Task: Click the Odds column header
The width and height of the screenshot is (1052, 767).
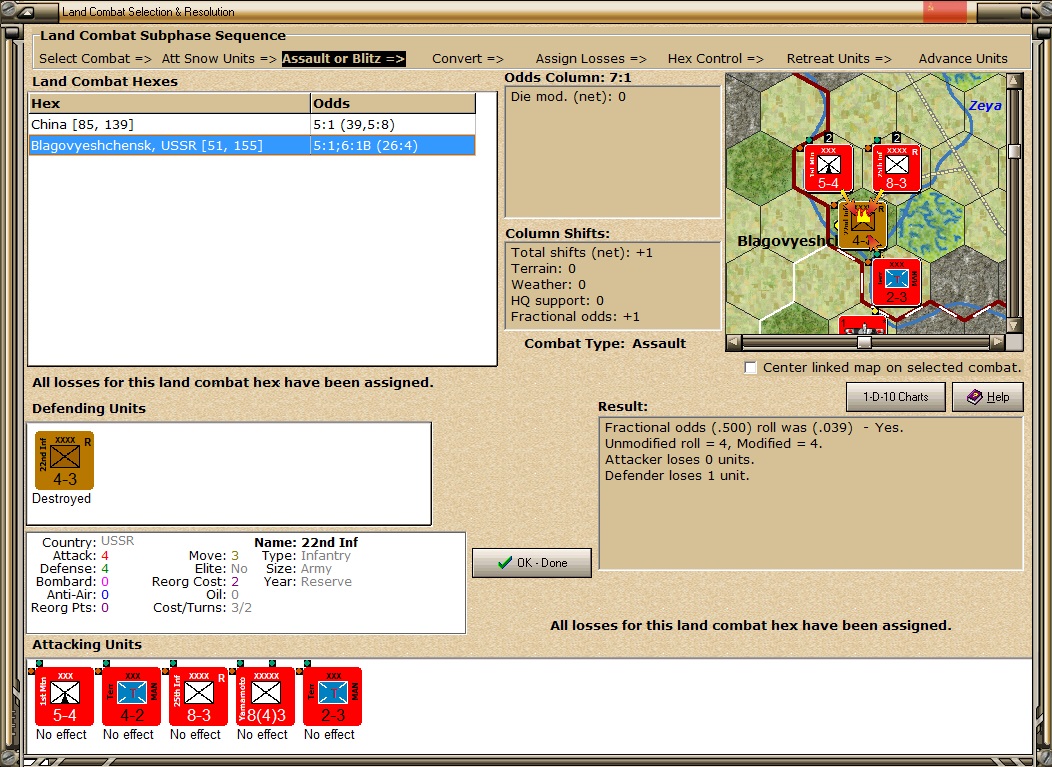Action: 392,103
